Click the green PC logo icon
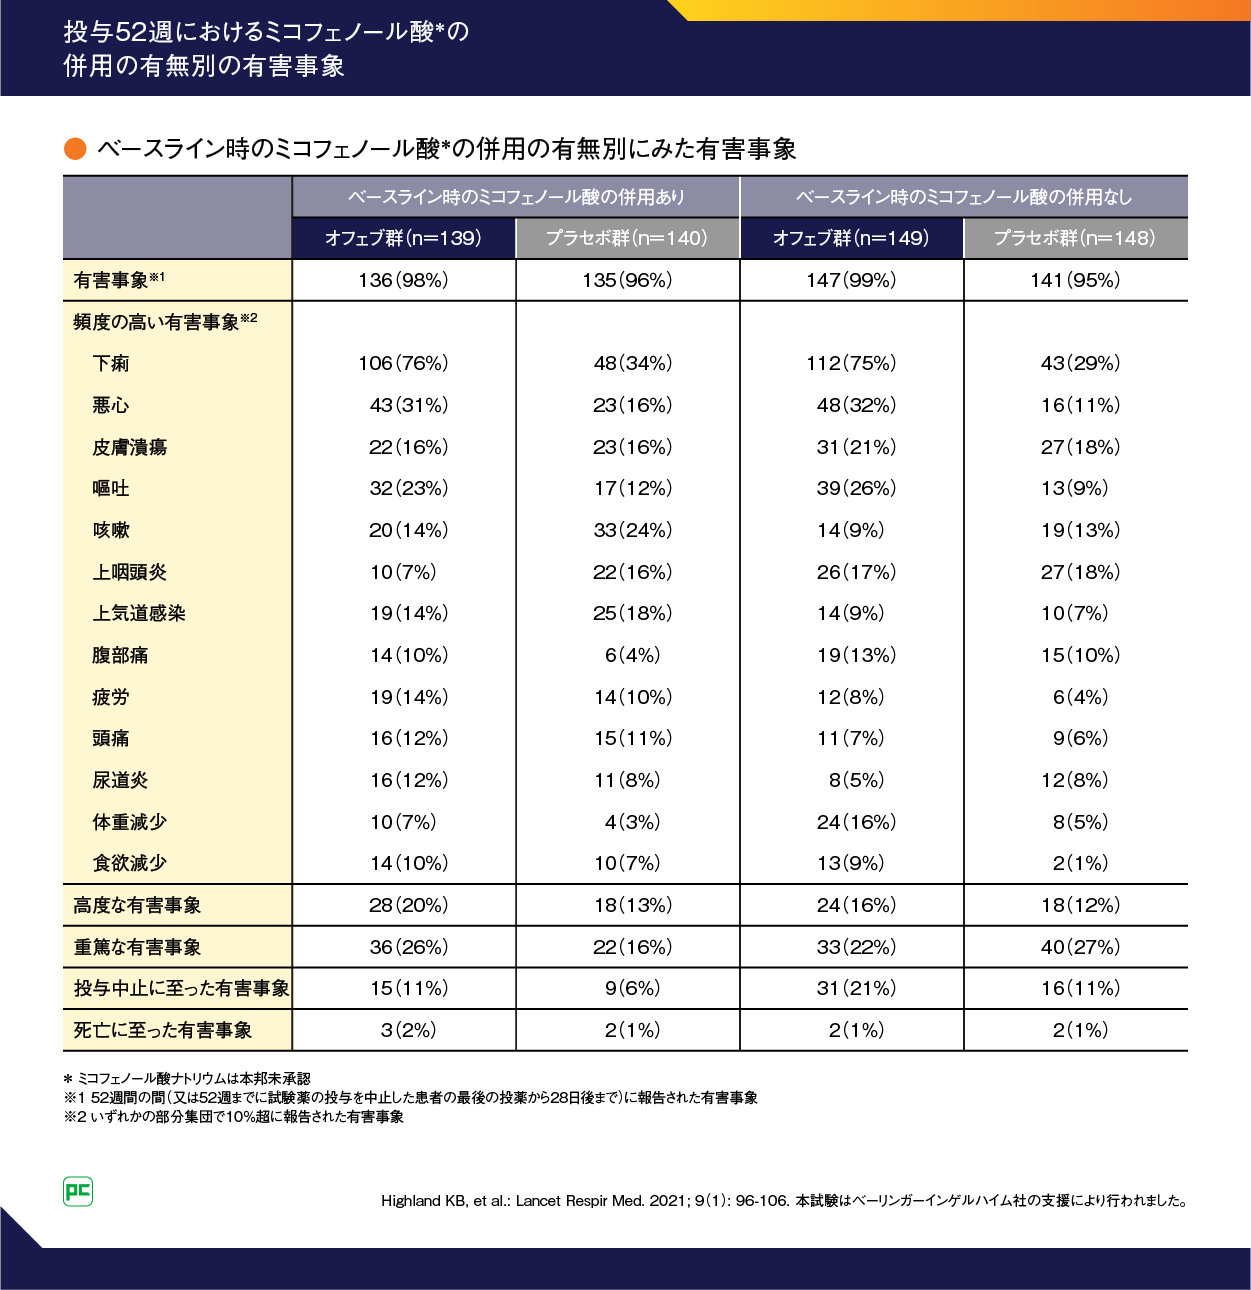1251x1290 pixels. tap(78, 1191)
